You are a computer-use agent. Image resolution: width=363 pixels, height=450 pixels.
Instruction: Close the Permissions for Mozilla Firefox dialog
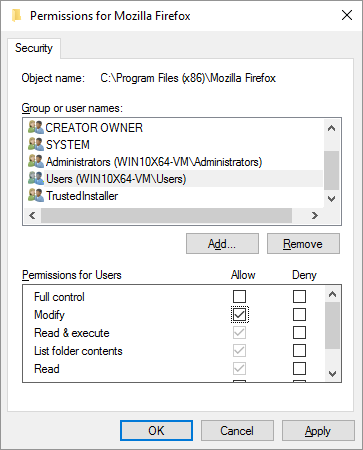pyautogui.click(x=347, y=15)
